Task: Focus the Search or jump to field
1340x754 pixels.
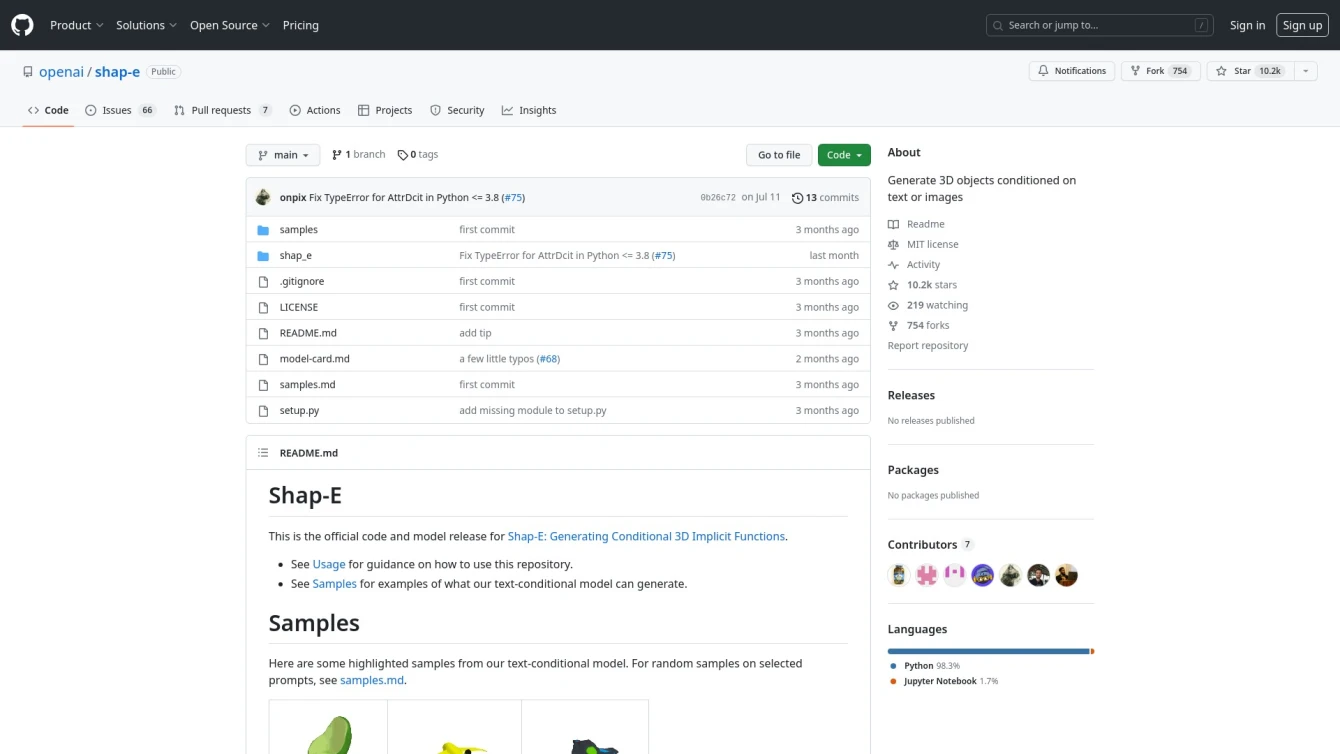Action: click(1100, 25)
